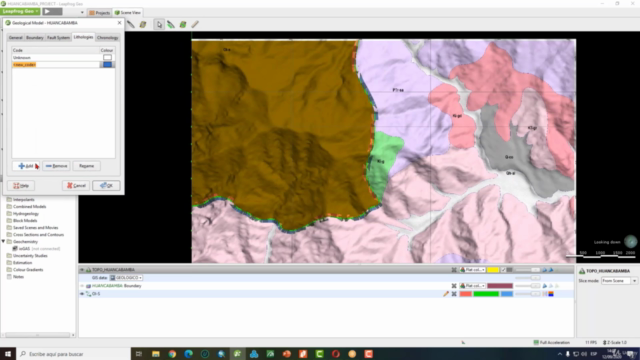
Task: Click the Remove lithology button
Action: [56, 166]
